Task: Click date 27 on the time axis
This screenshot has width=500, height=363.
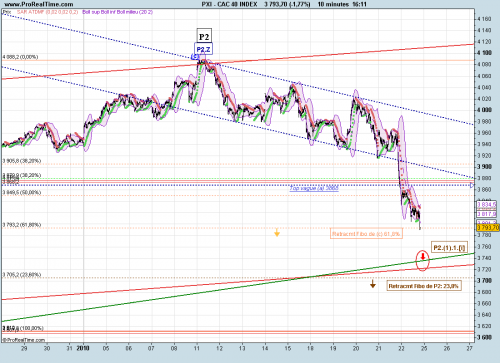Action: (x=469, y=348)
